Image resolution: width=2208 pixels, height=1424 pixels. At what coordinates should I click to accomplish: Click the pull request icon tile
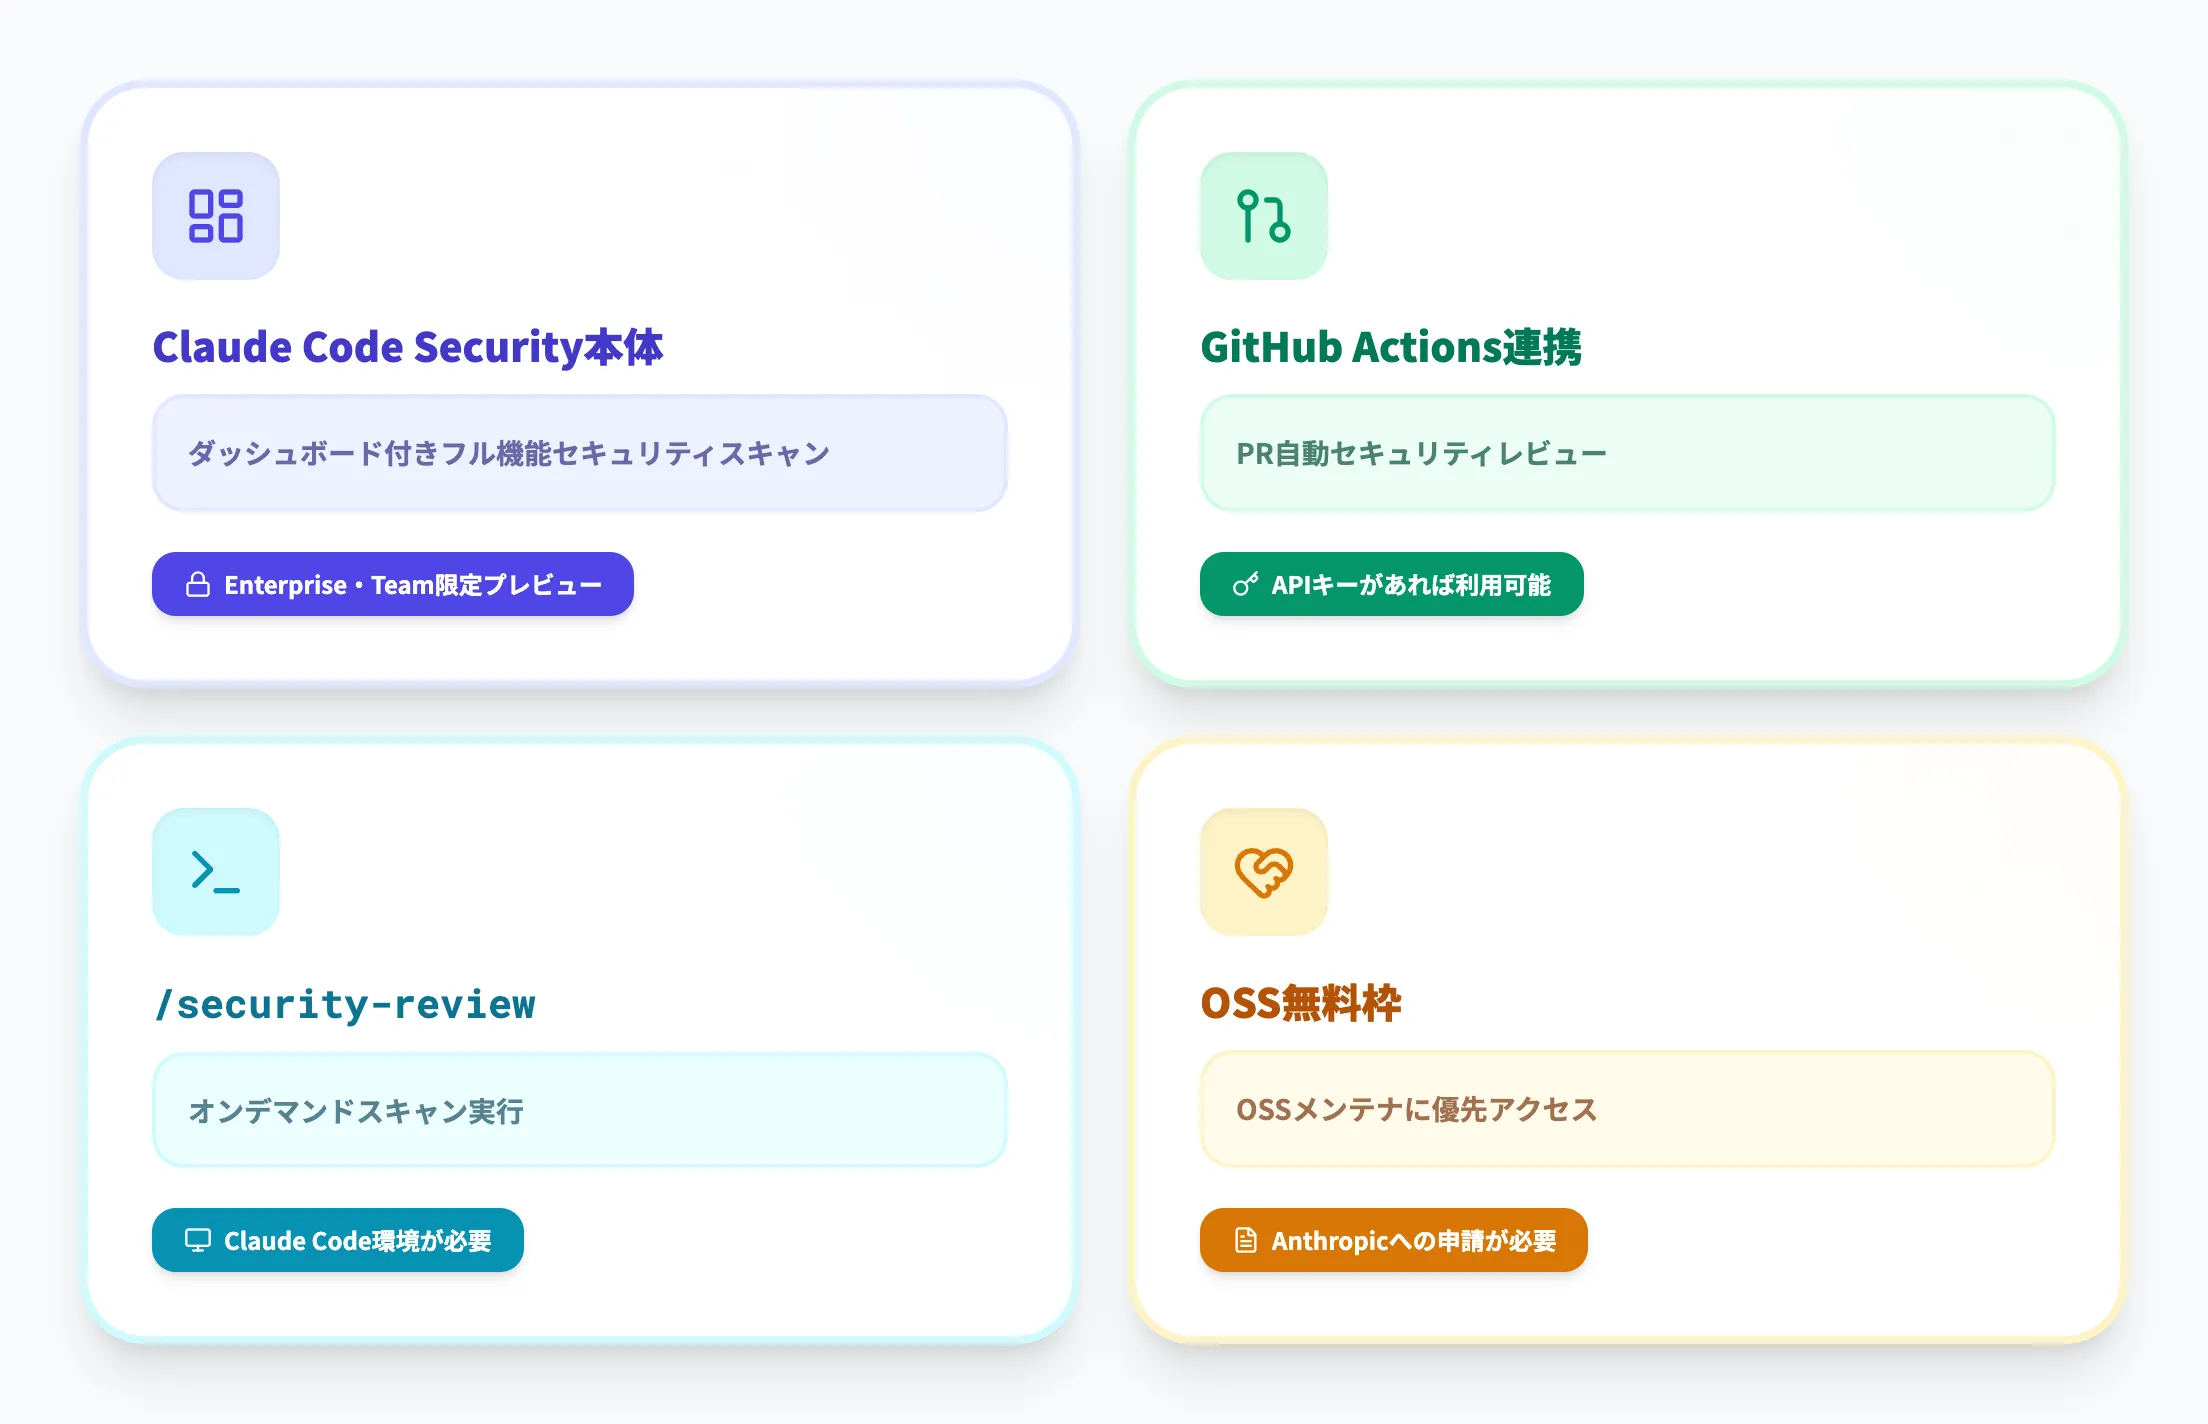[1264, 216]
